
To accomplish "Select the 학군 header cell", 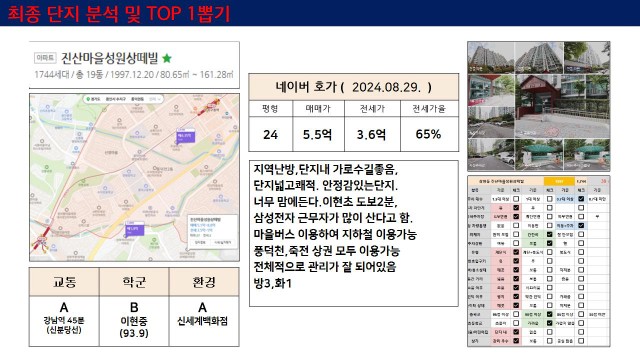I will [134, 282].
